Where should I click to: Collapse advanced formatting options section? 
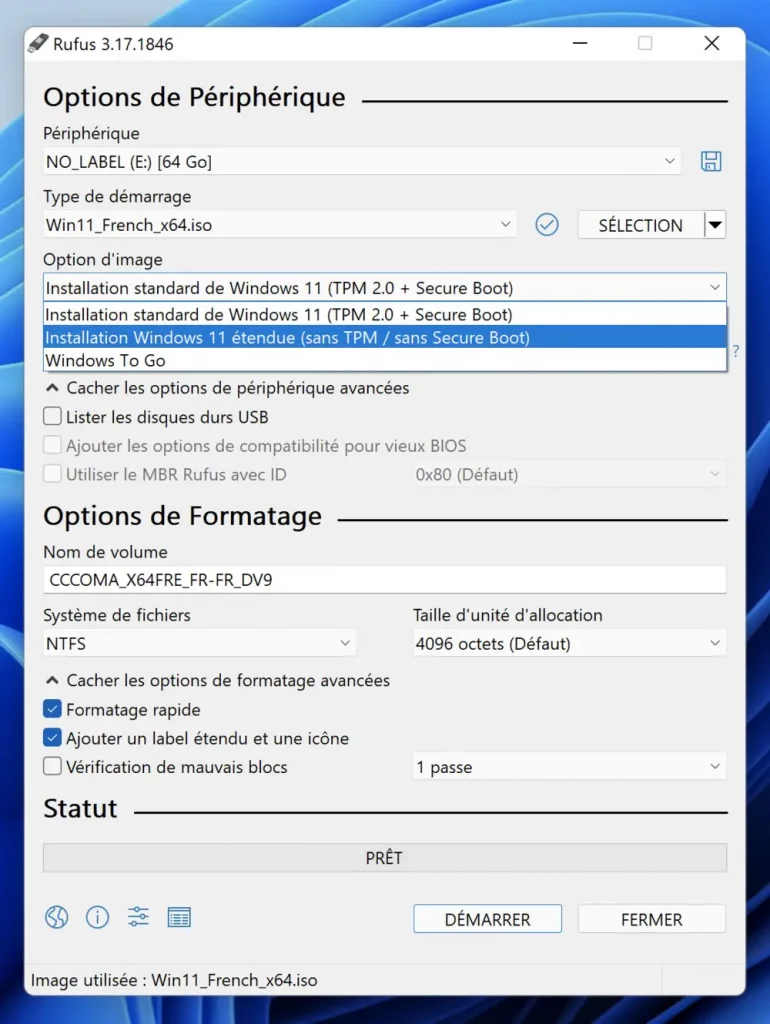coord(218,681)
